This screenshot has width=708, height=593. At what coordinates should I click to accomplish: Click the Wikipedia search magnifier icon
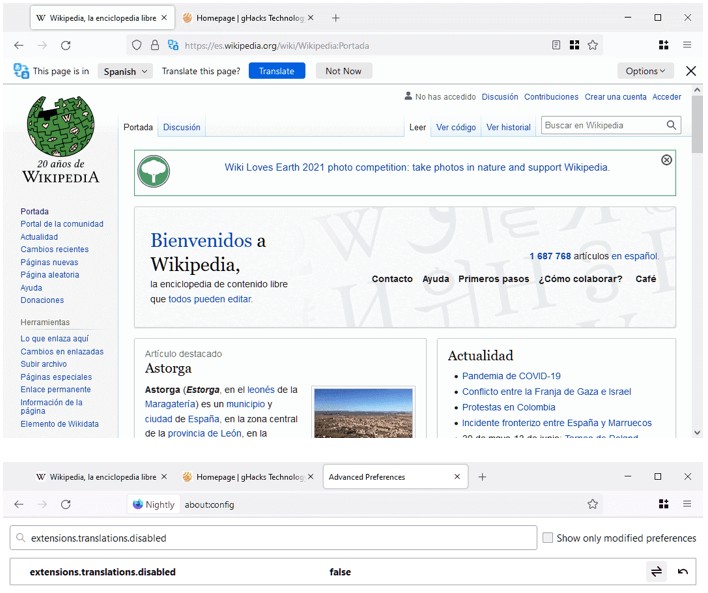pos(672,125)
